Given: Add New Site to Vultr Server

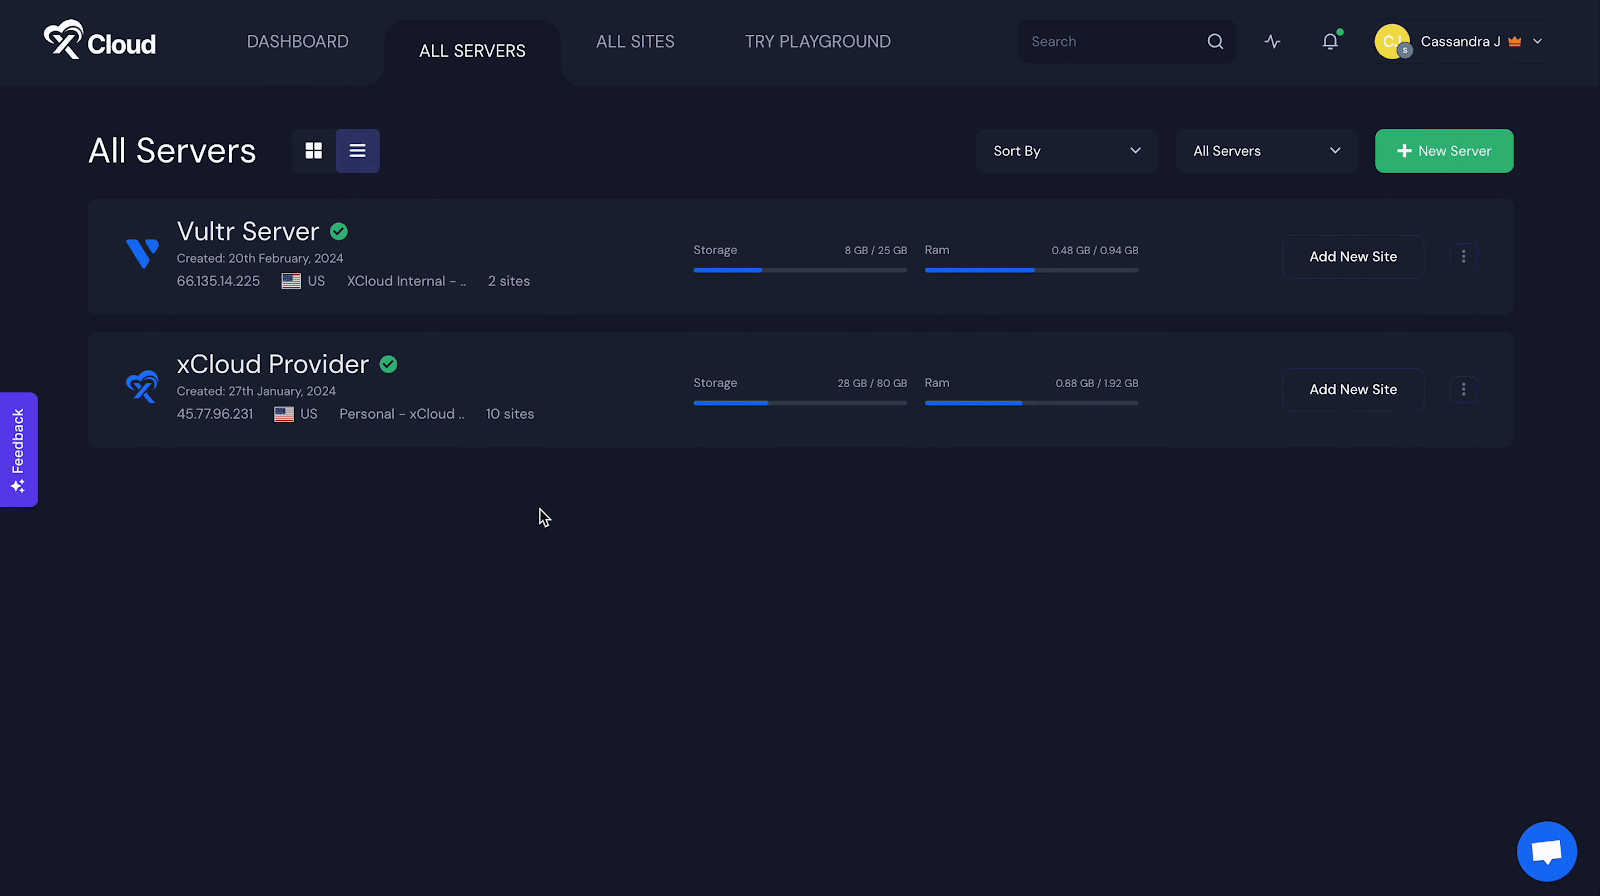Looking at the screenshot, I should click(1353, 257).
